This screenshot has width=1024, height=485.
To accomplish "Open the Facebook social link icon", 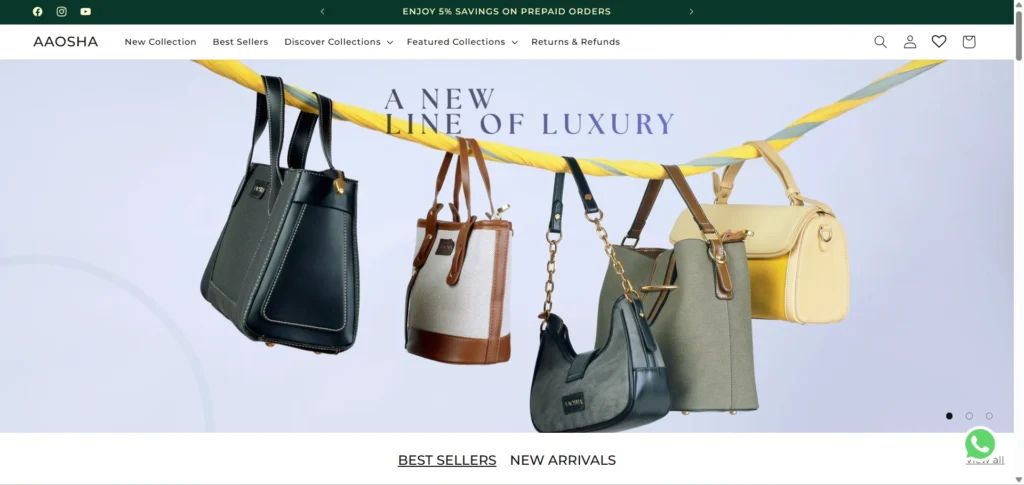I will pyautogui.click(x=37, y=11).
